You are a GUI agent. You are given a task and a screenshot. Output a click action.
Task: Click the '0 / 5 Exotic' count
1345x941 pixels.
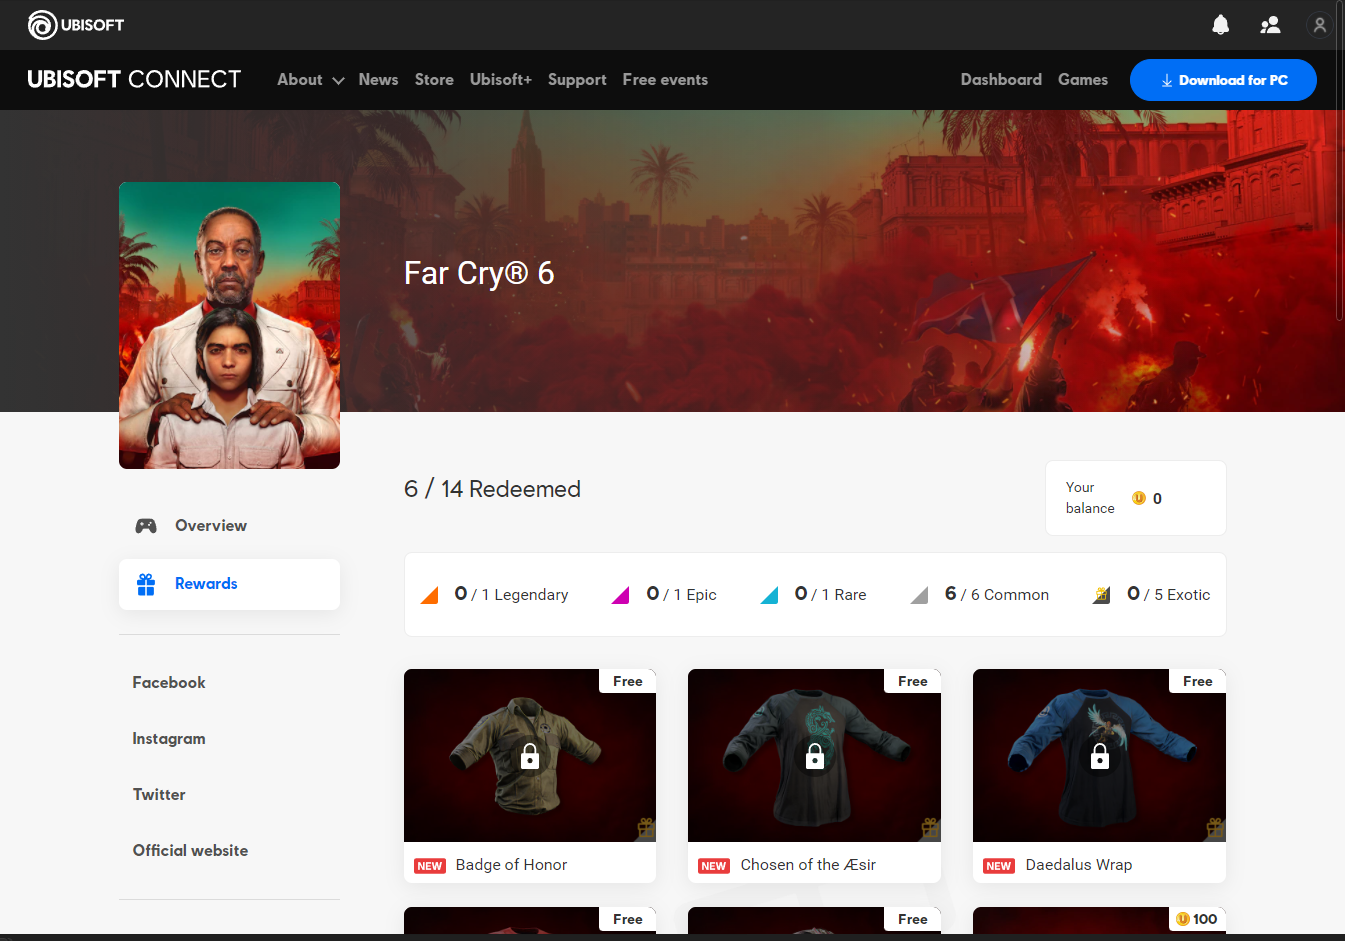pyautogui.click(x=1168, y=595)
